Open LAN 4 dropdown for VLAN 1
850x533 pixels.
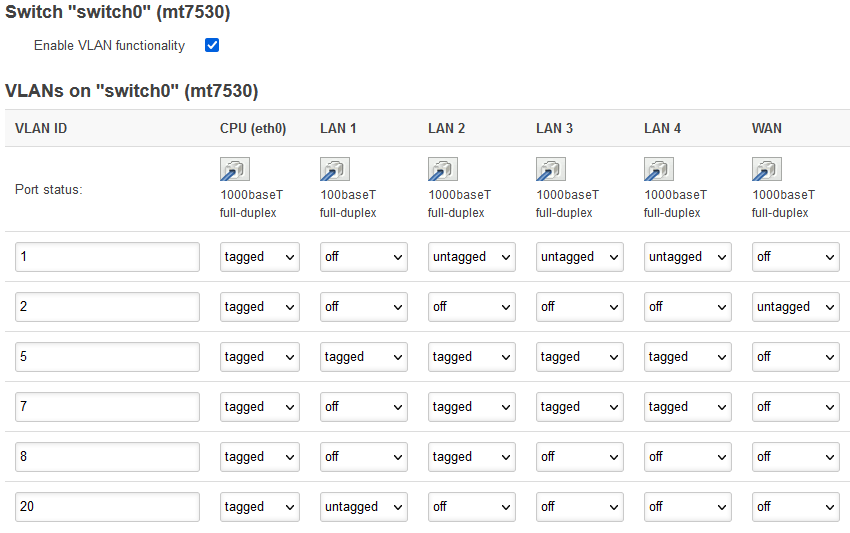687,257
